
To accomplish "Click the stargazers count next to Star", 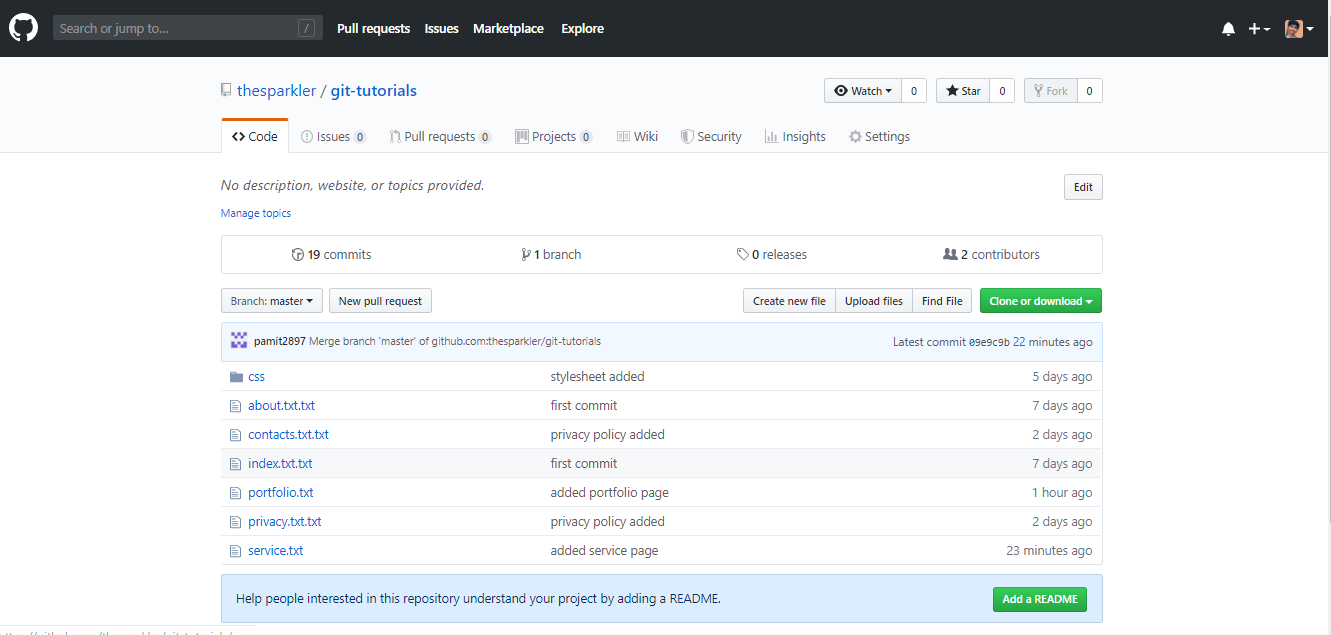I will (1002, 91).
